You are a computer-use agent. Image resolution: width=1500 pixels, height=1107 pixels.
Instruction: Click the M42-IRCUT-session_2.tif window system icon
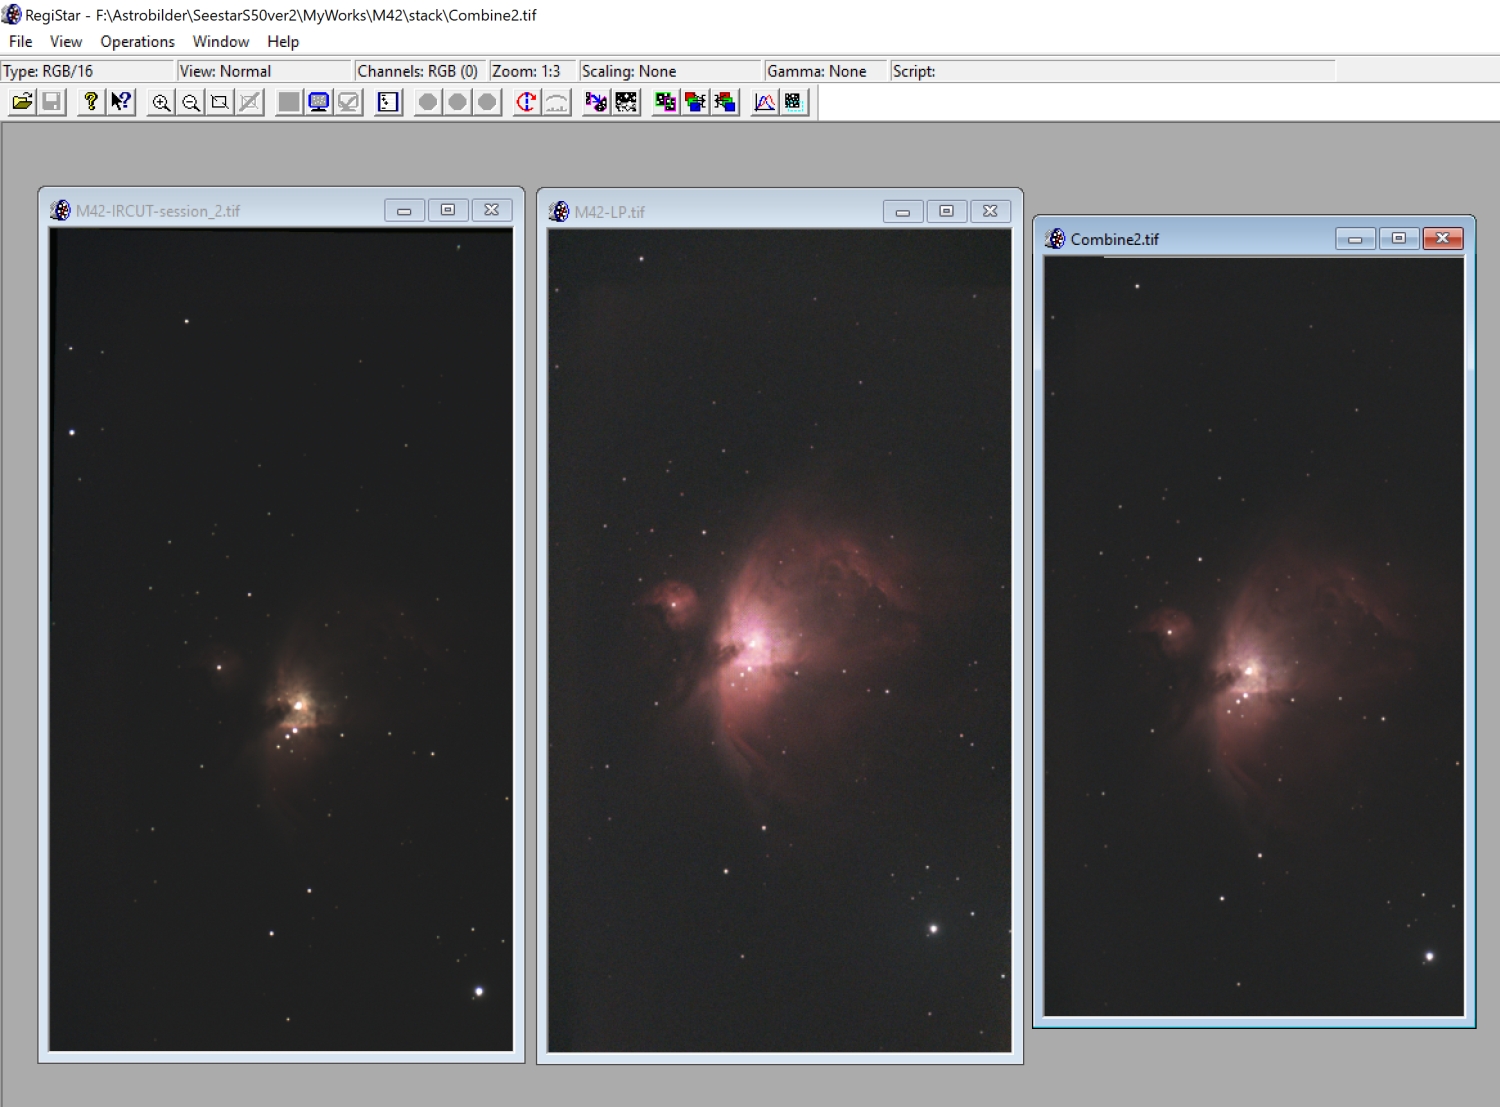pos(61,210)
